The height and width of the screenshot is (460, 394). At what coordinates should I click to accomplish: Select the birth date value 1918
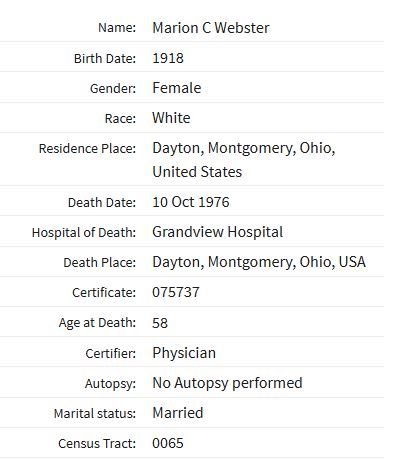coord(168,58)
